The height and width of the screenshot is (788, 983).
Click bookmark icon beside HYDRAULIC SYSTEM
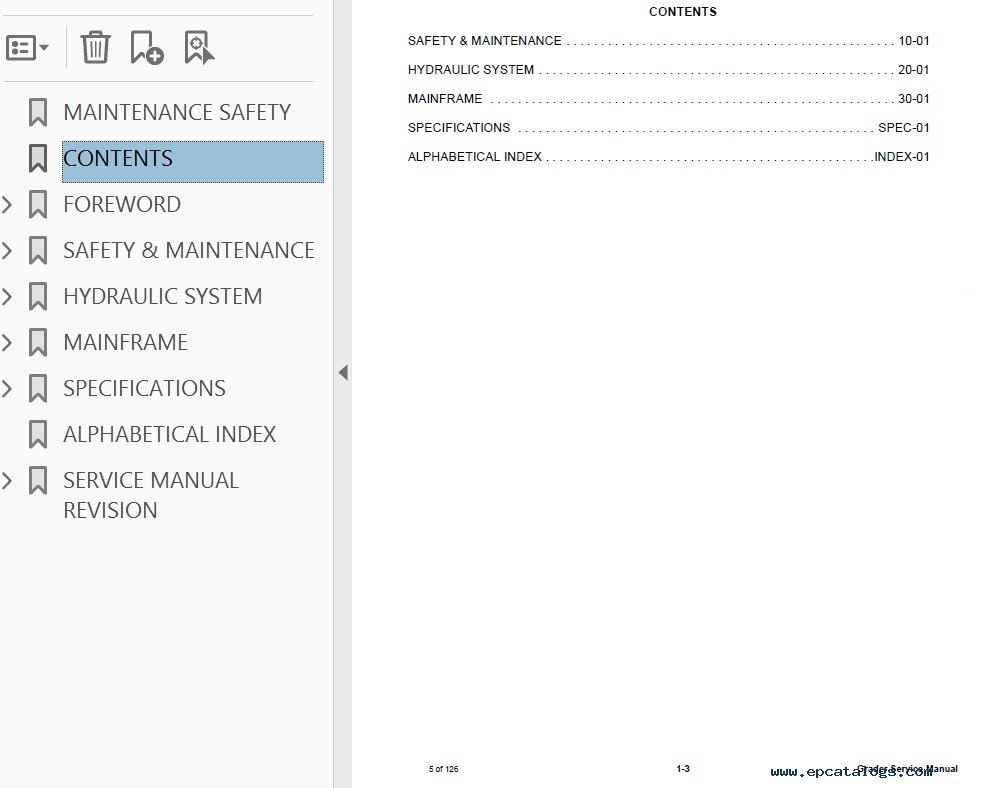[38, 296]
